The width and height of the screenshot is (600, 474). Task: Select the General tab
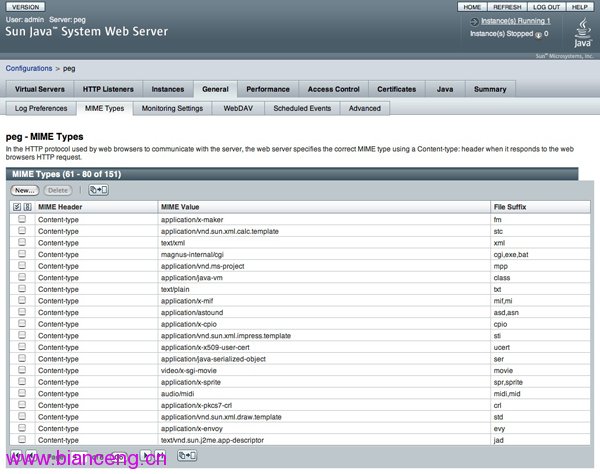(x=215, y=89)
